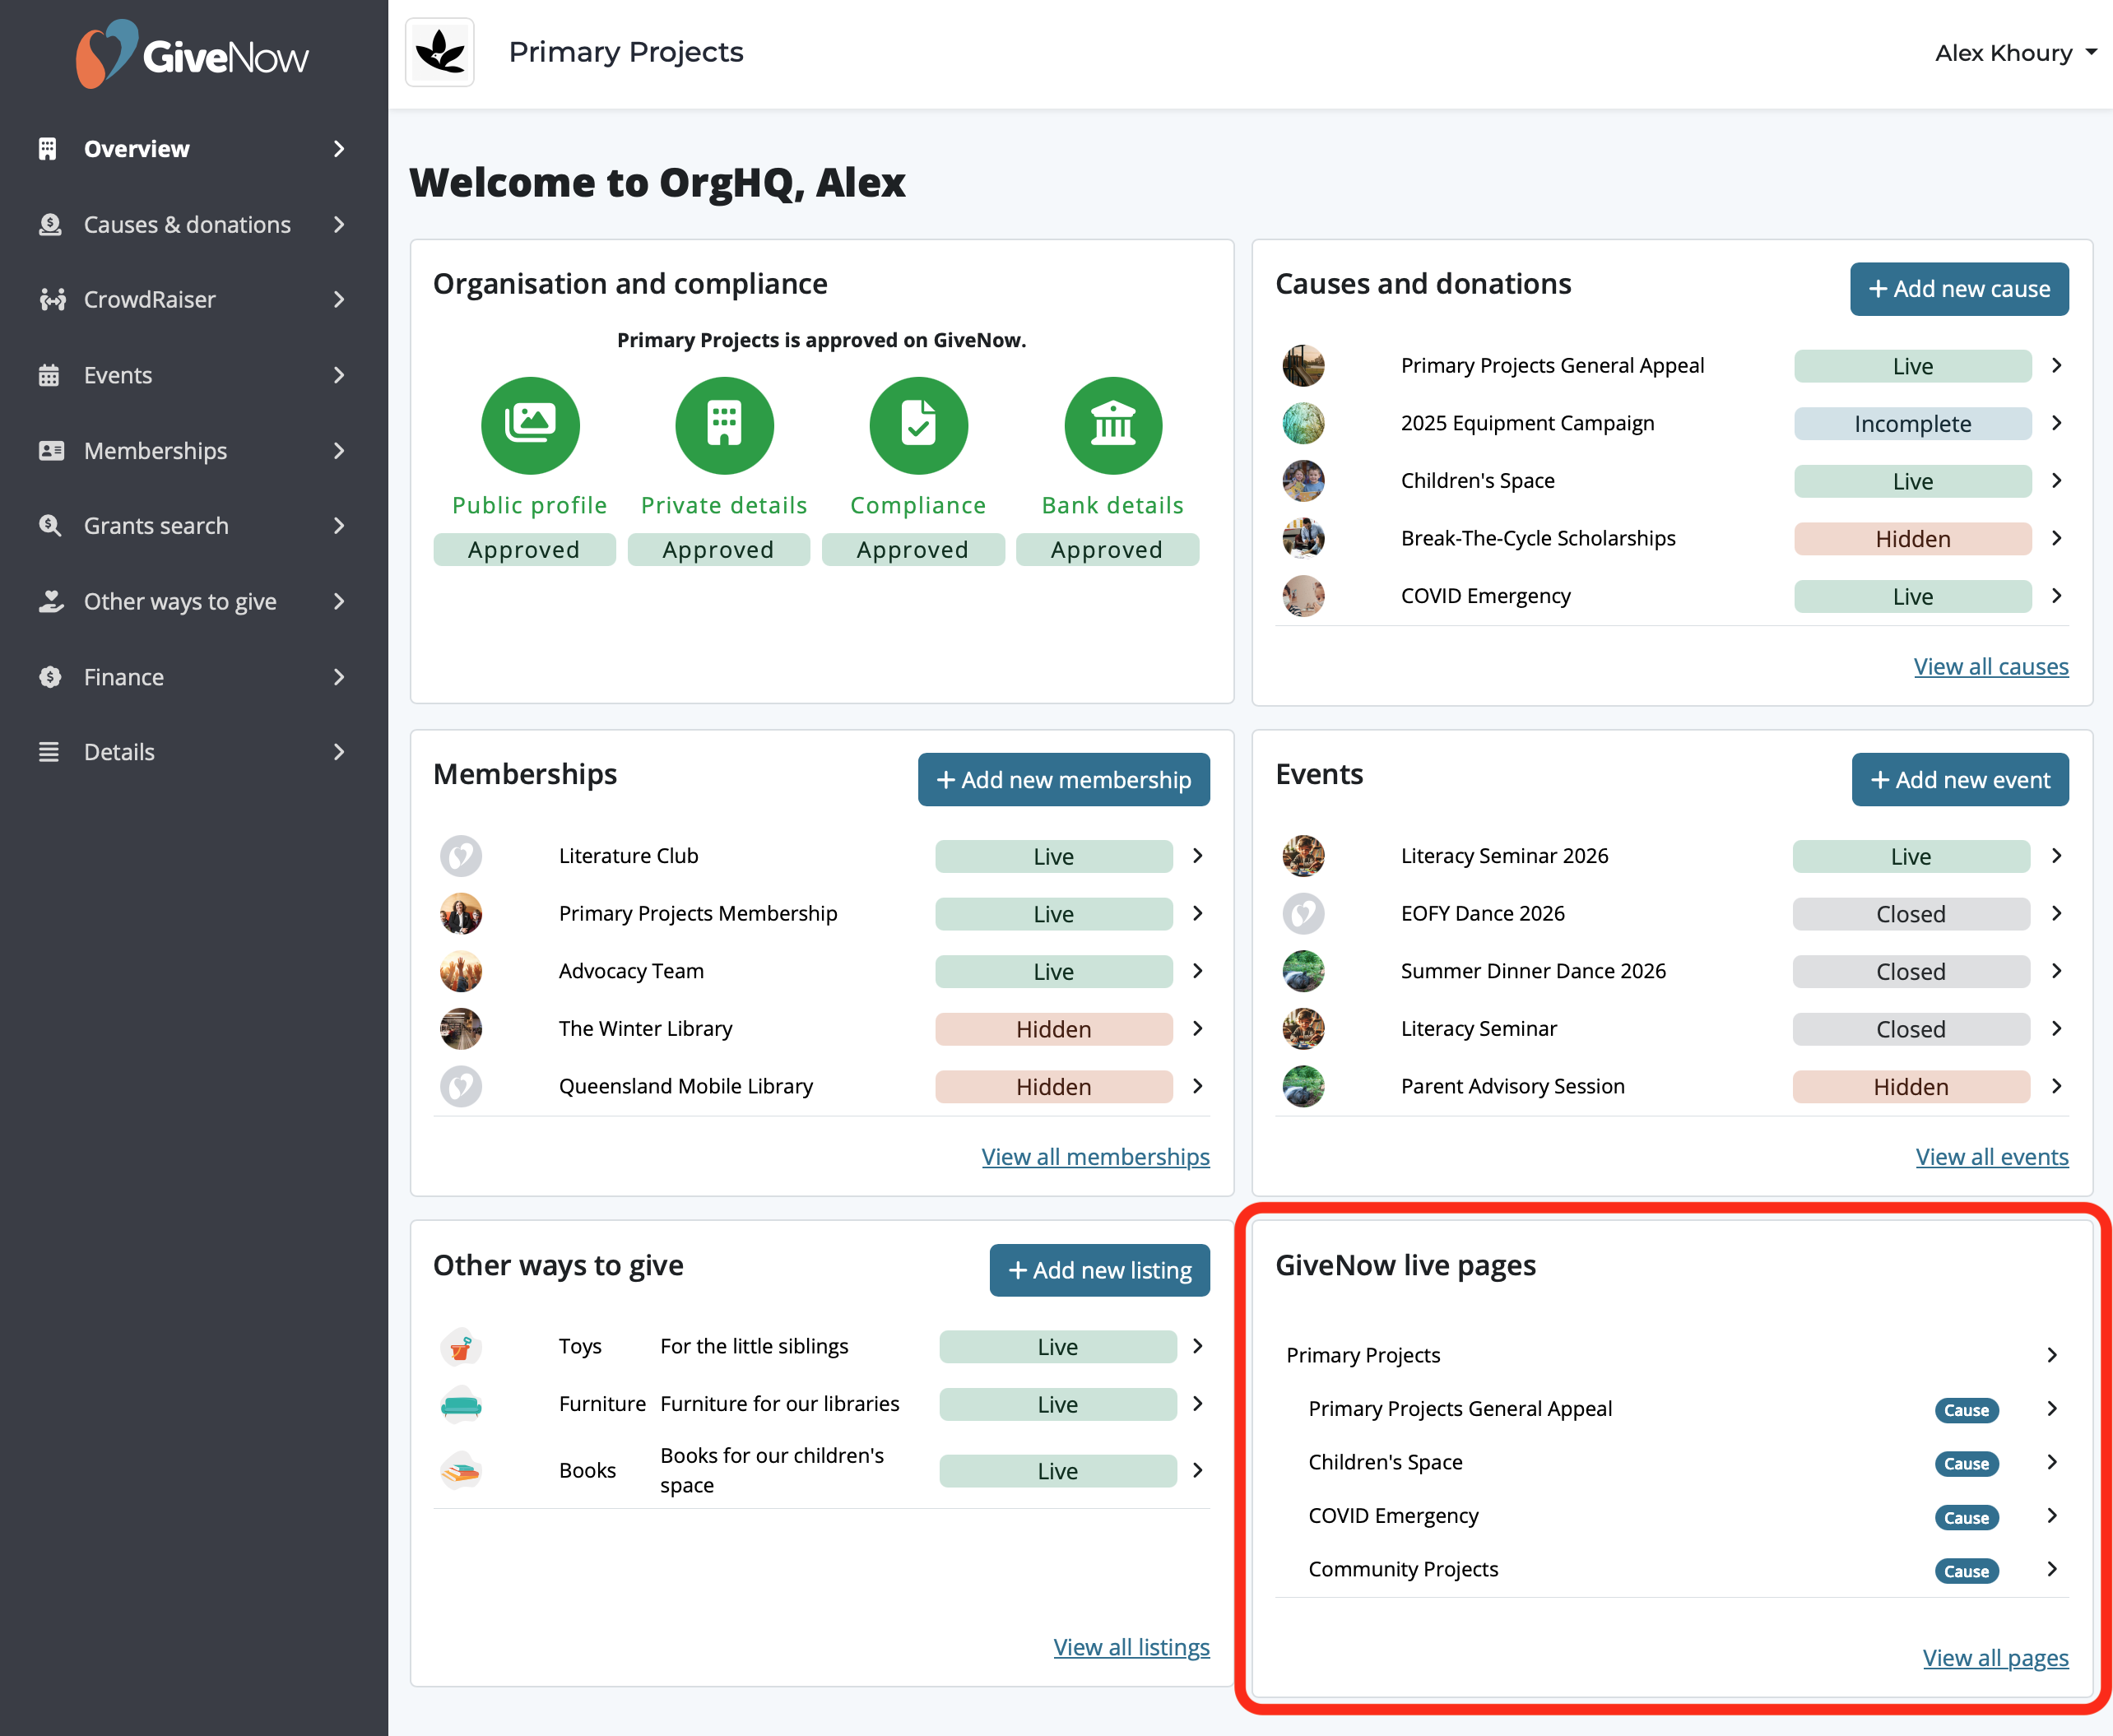The width and height of the screenshot is (2113, 1736).
Task: Open the Private details building icon
Action: [x=724, y=425]
